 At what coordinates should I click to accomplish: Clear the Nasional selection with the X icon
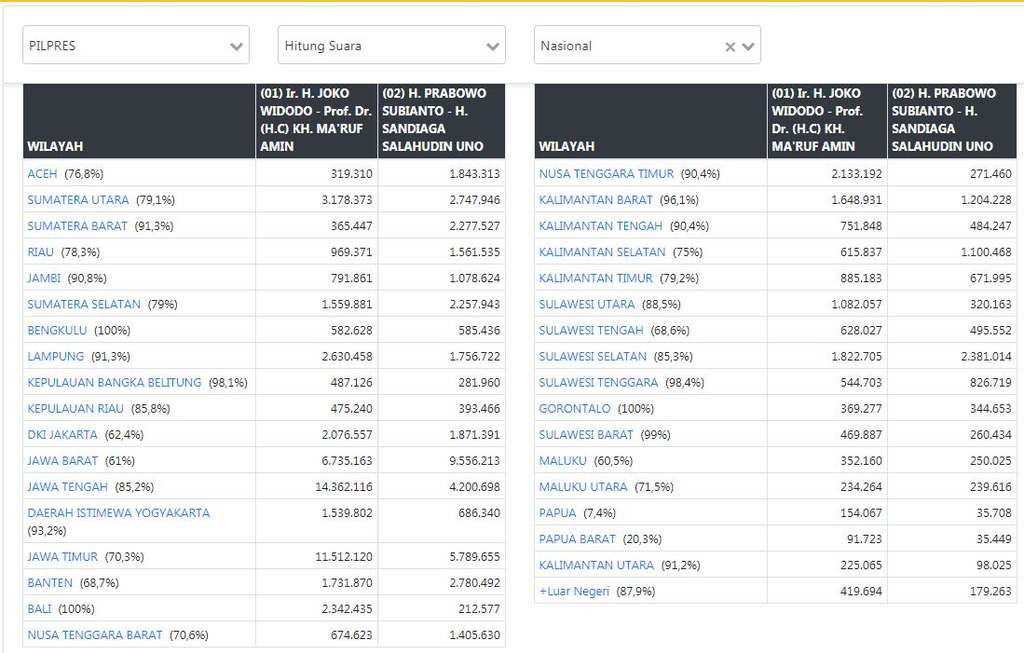pyautogui.click(x=730, y=46)
